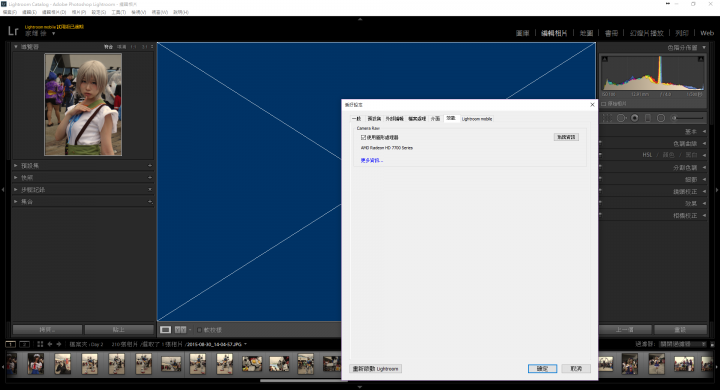Click the histogram graph area
The width and height of the screenshot is (720, 390).
(652, 72)
